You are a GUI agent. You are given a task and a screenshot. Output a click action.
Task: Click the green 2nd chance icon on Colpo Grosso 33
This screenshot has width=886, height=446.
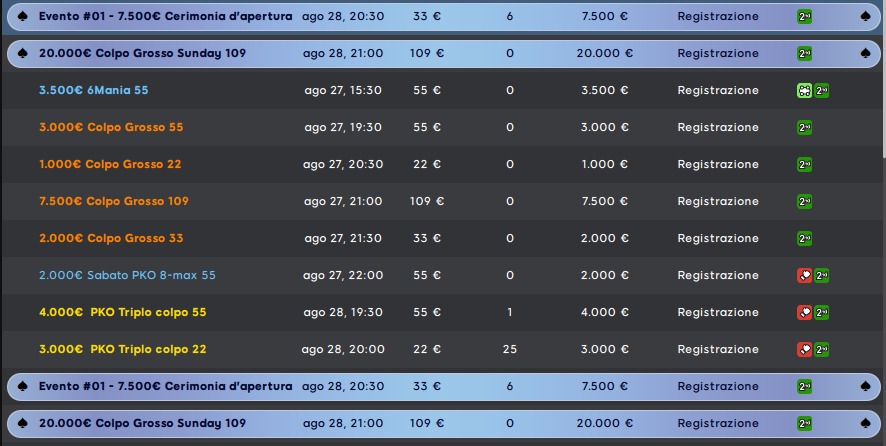coord(804,239)
